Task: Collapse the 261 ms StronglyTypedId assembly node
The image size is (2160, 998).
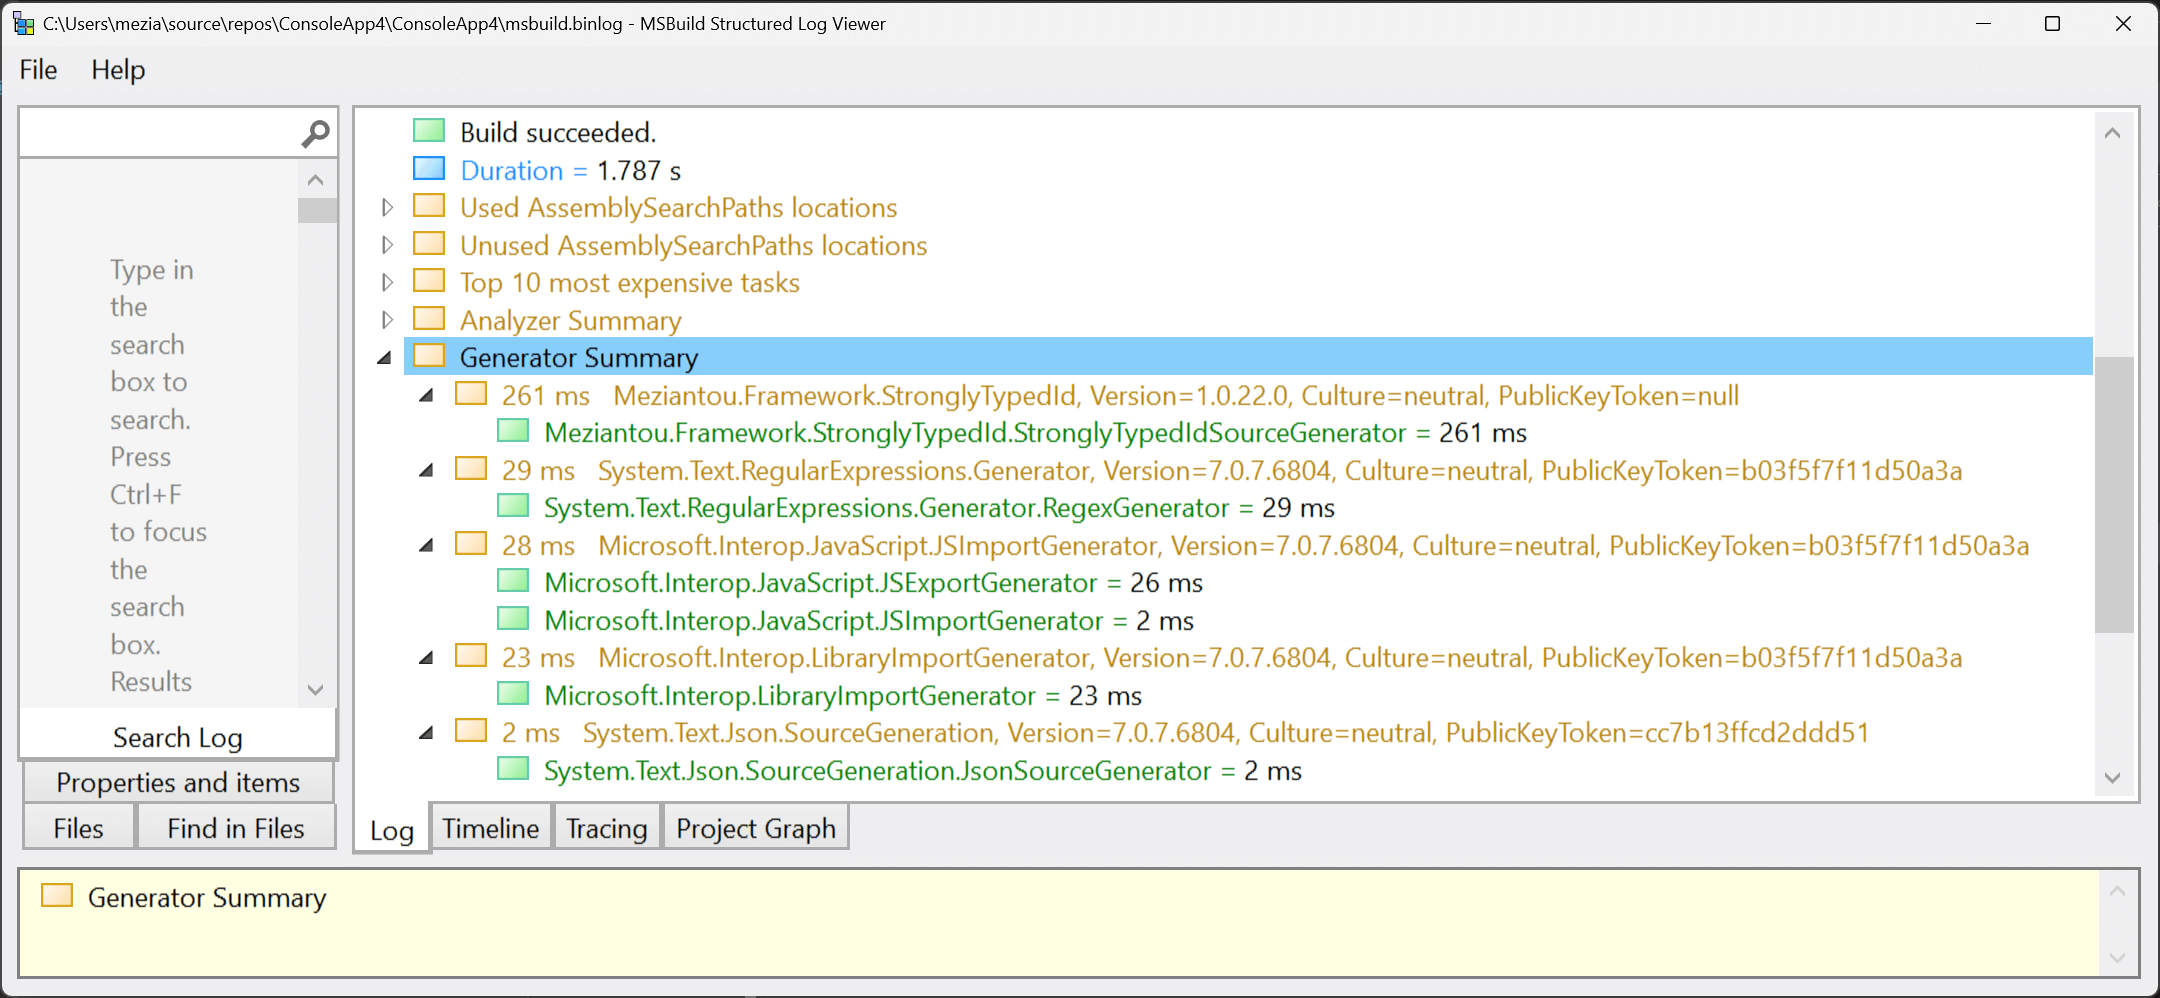Action: pyautogui.click(x=427, y=396)
